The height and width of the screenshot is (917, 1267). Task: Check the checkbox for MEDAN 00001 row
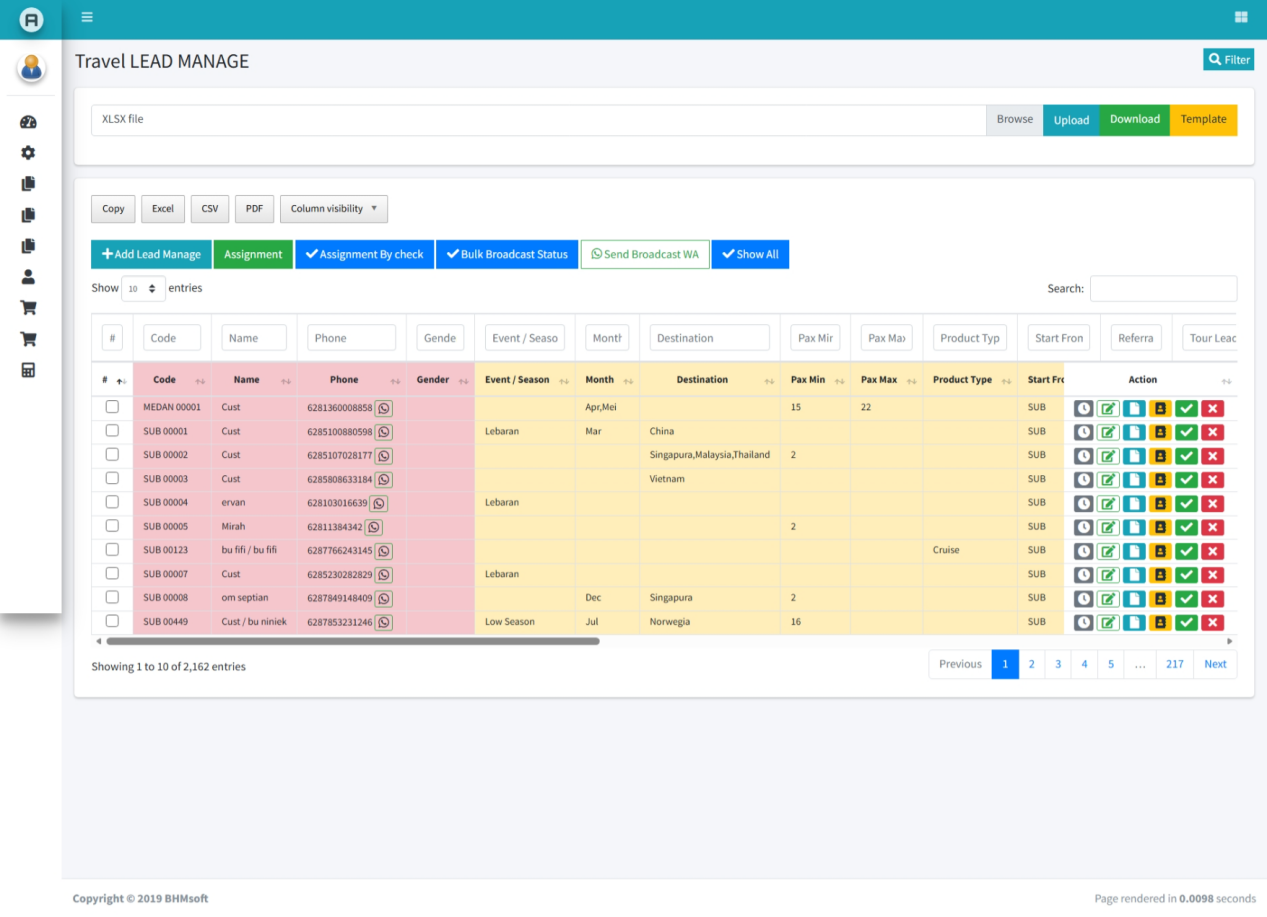pos(112,407)
